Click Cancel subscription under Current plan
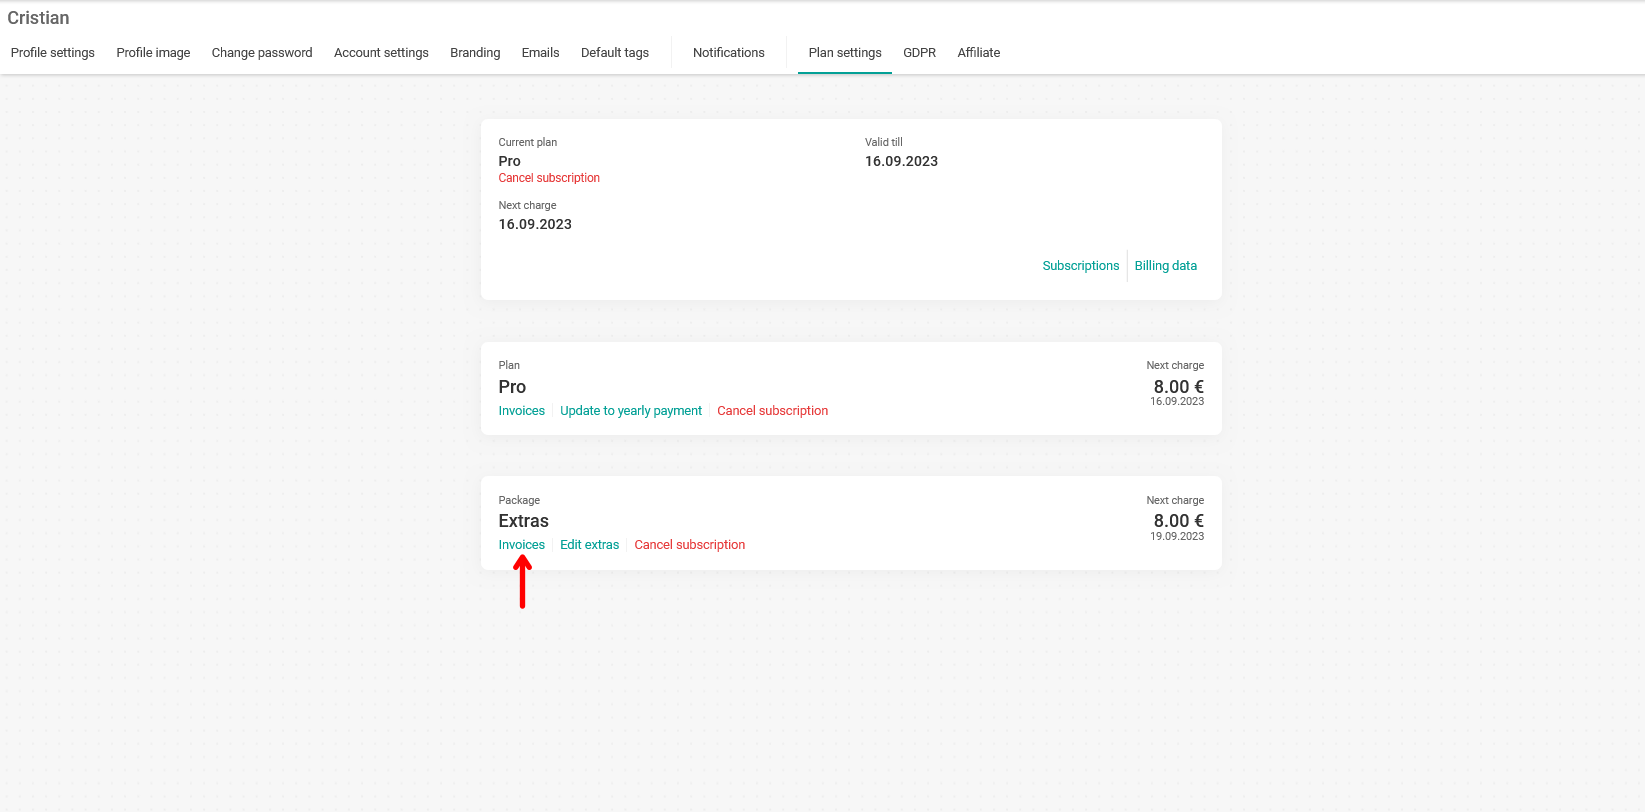1645x812 pixels. point(549,178)
